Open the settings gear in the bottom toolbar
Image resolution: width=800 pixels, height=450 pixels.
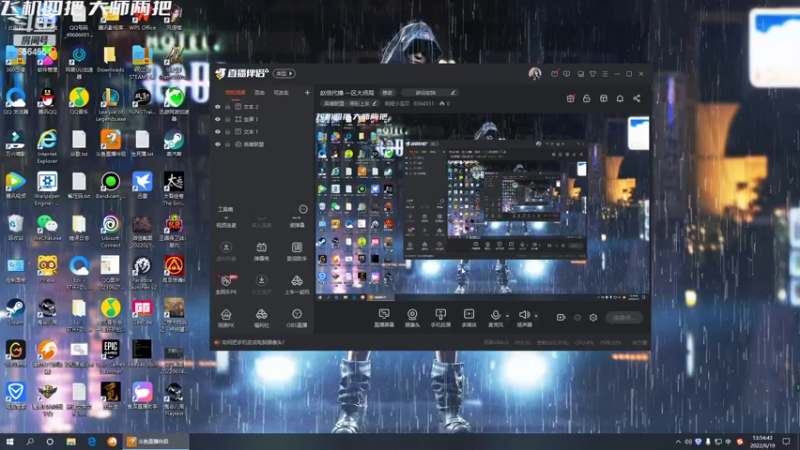tap(593, 317)
